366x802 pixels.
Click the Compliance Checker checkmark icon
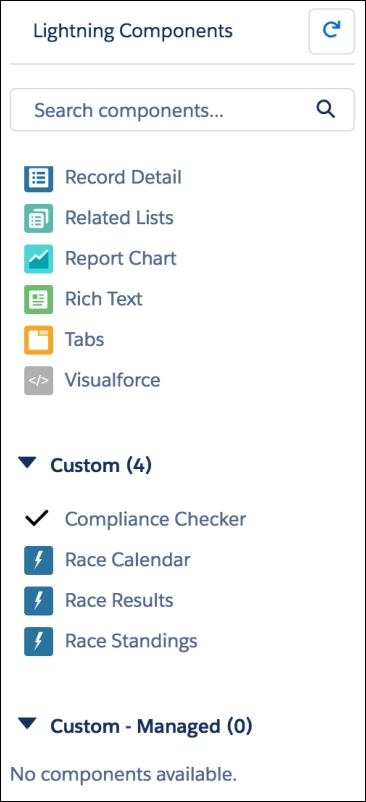coord(37,519)
